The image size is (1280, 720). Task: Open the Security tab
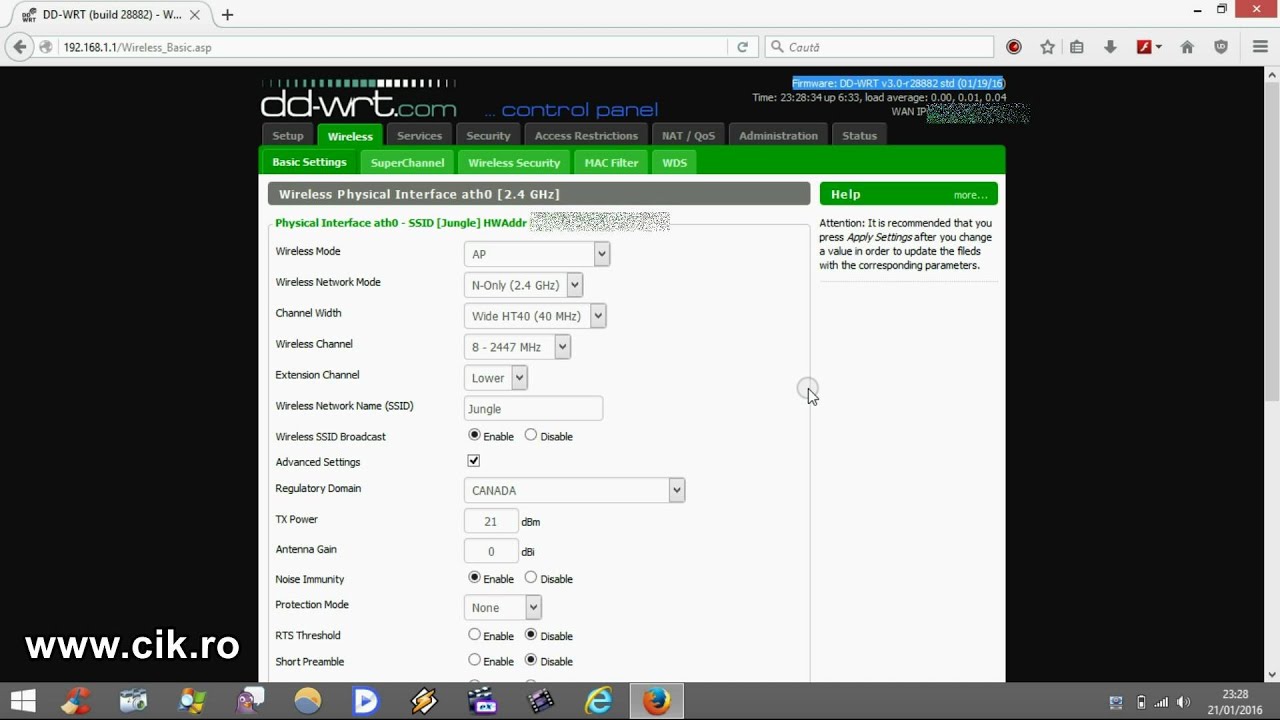488,136
